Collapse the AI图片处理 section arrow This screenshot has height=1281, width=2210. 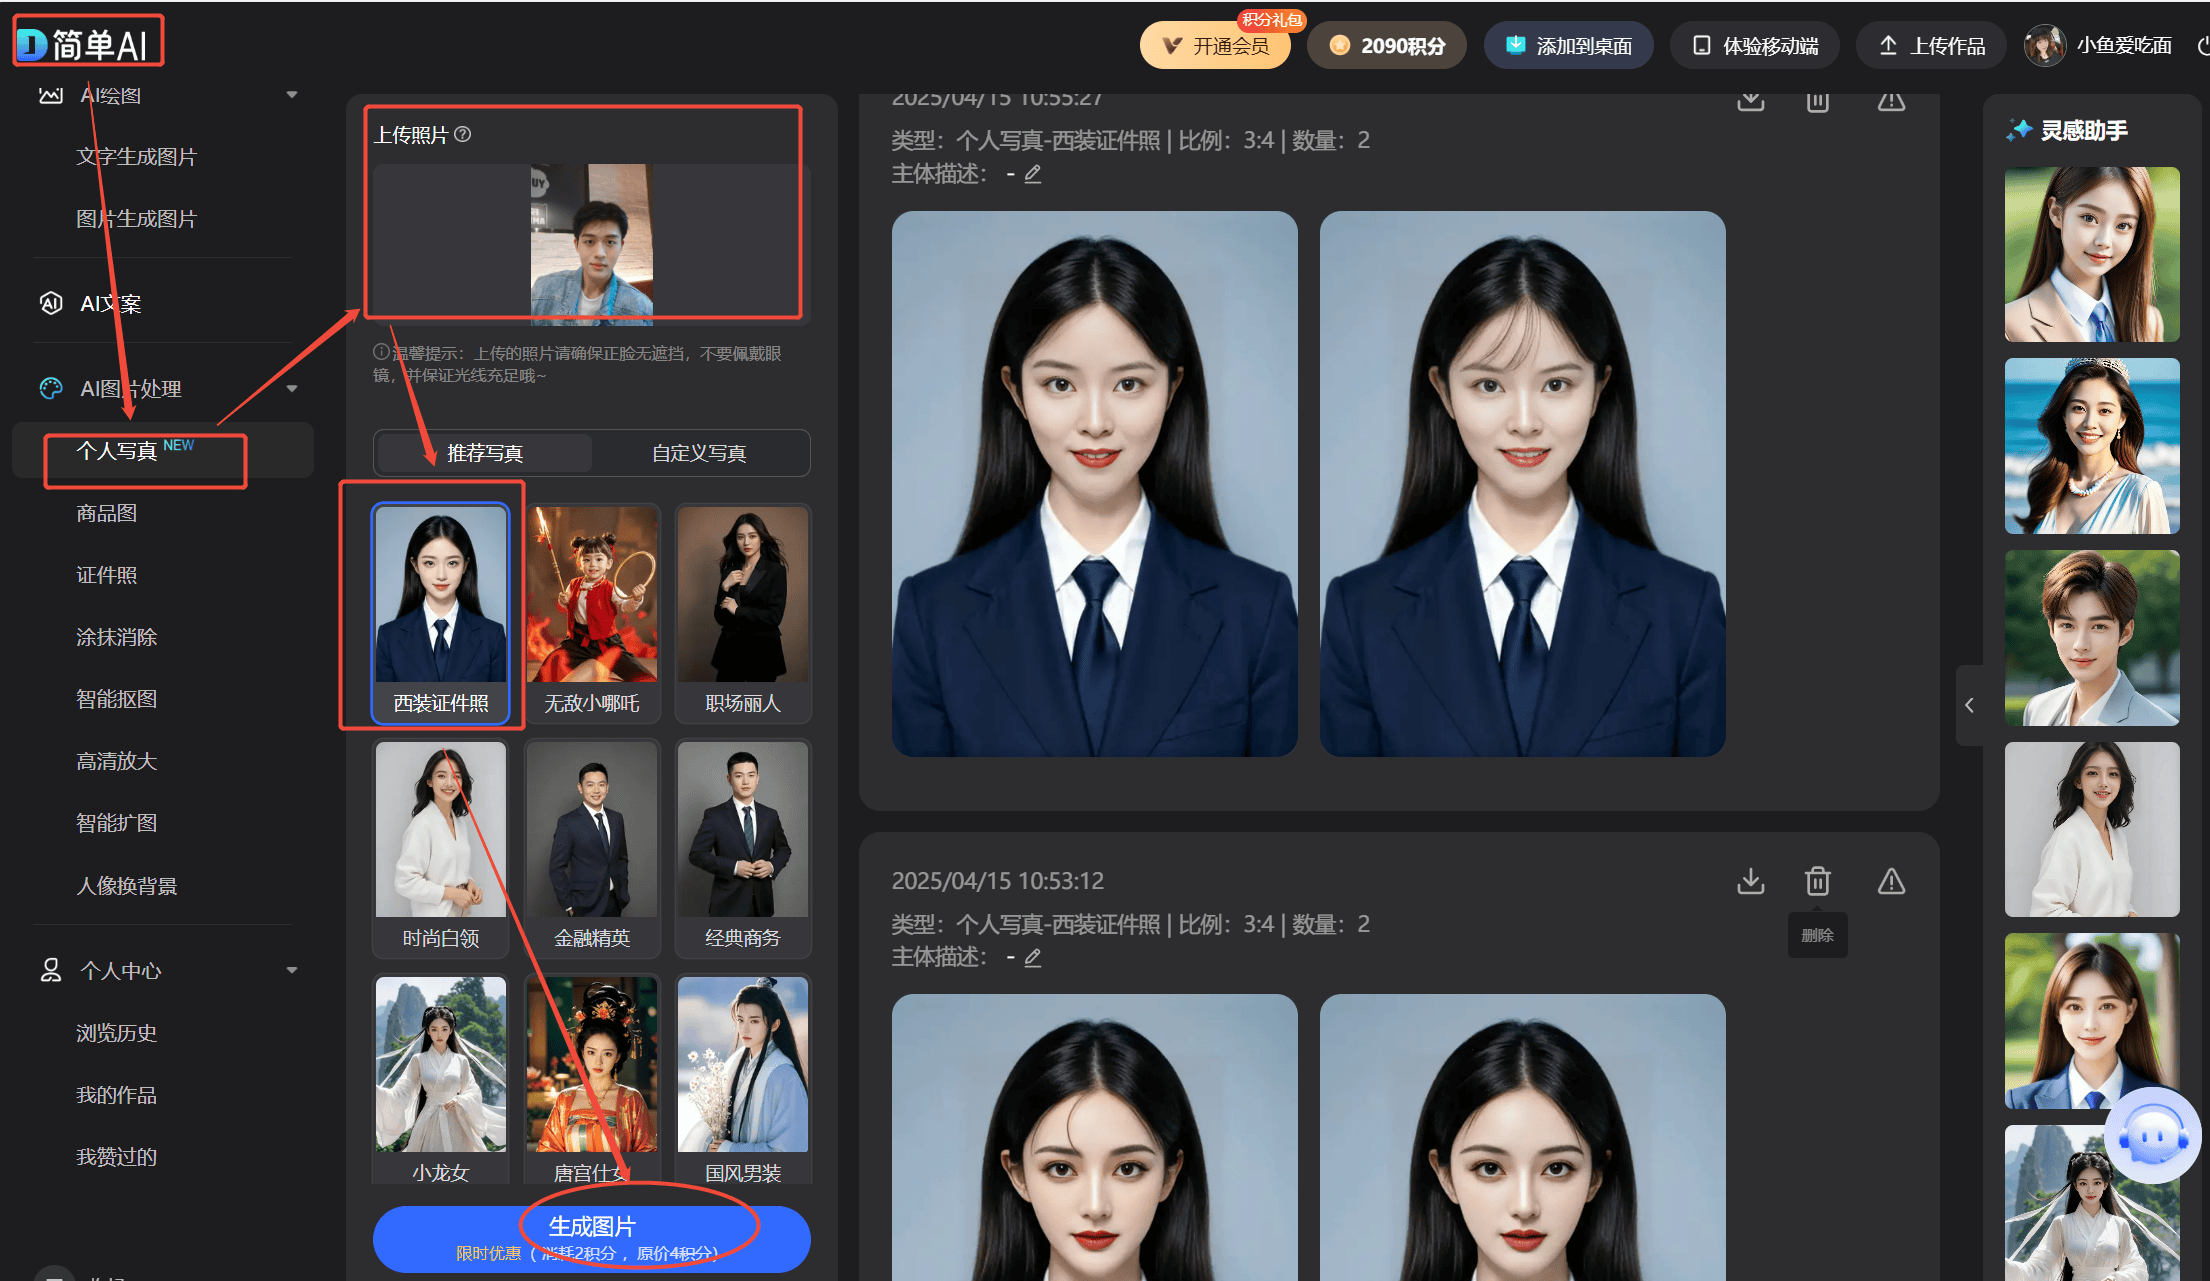292,389
